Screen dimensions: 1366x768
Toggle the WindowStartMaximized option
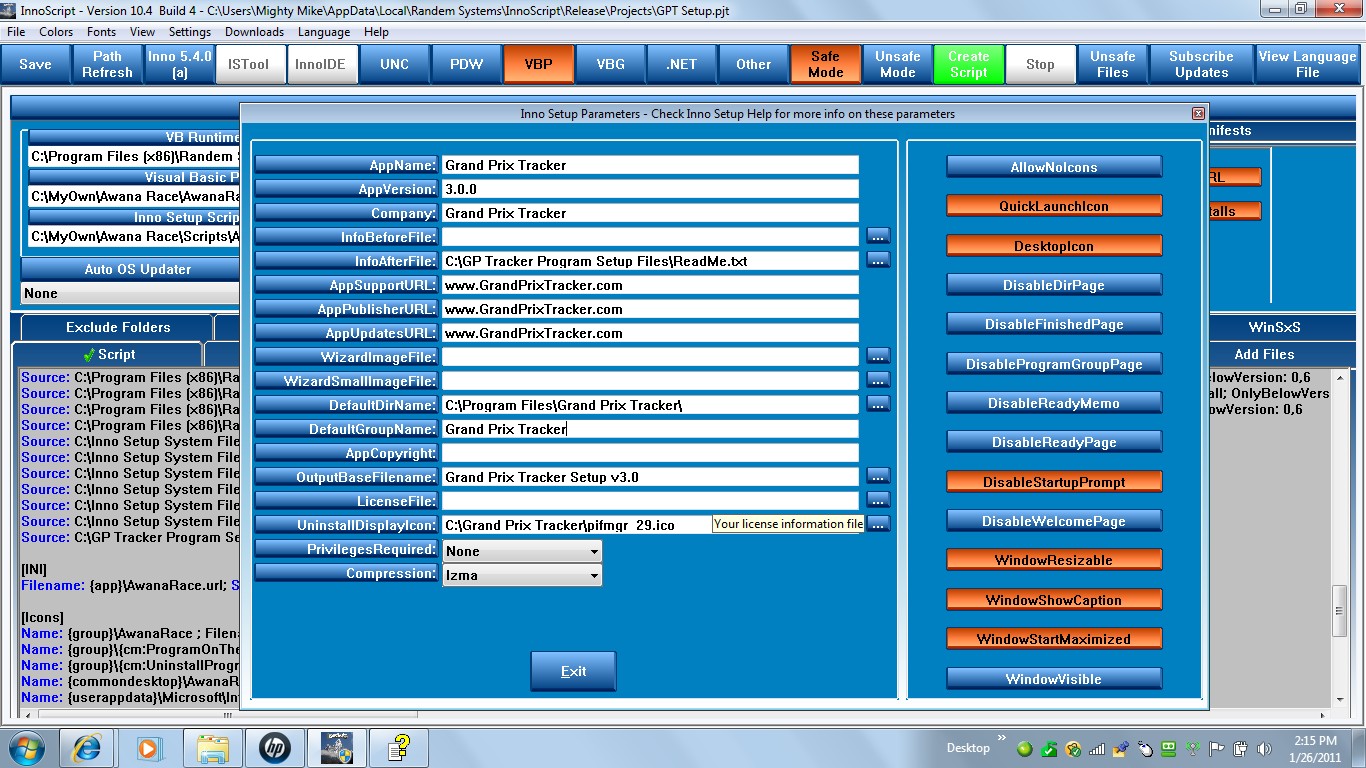1054,639
